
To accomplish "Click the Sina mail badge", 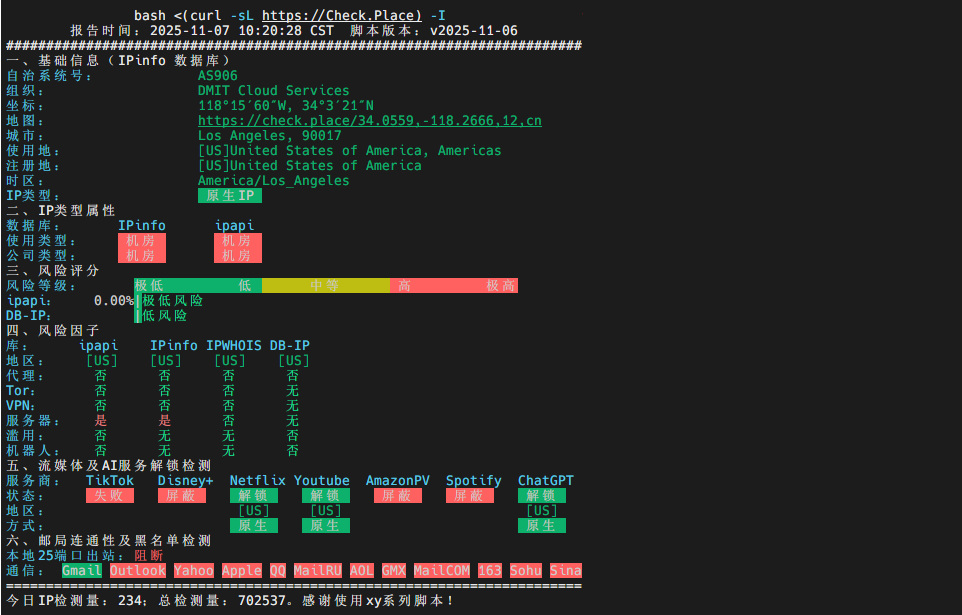I will coord(566,571).
